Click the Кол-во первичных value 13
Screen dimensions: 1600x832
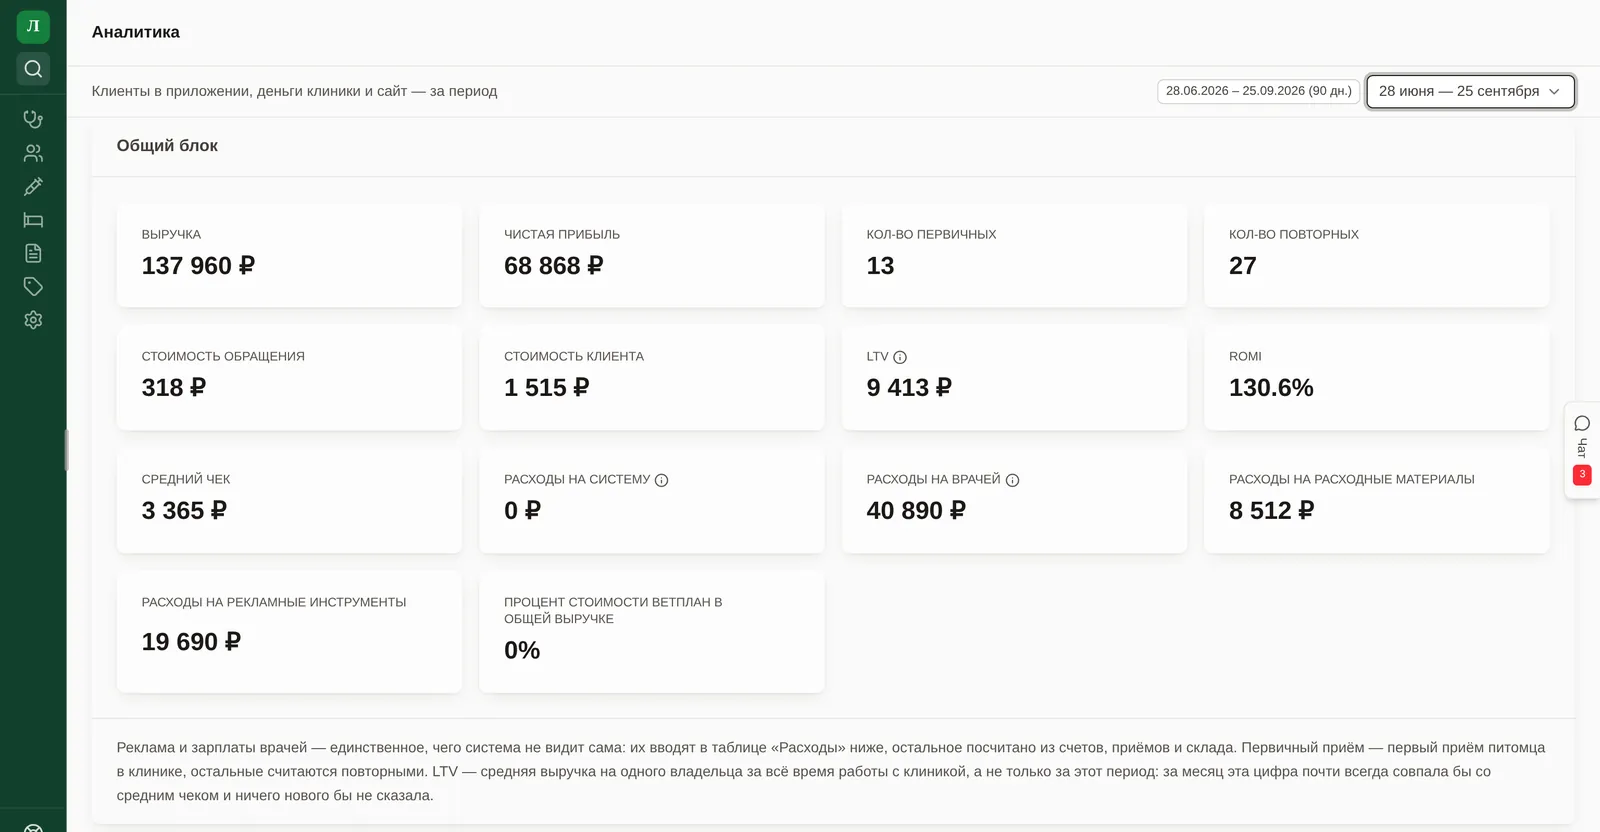880,266
